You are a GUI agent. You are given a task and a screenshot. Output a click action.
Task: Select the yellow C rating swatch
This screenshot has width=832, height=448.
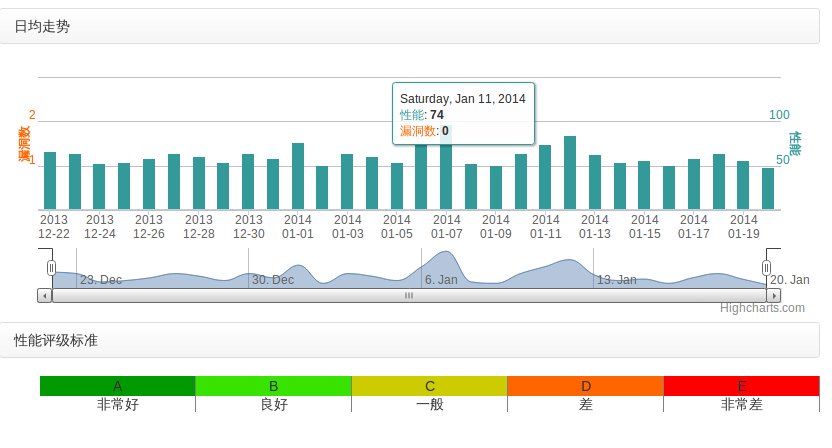[x=429, y=386]
